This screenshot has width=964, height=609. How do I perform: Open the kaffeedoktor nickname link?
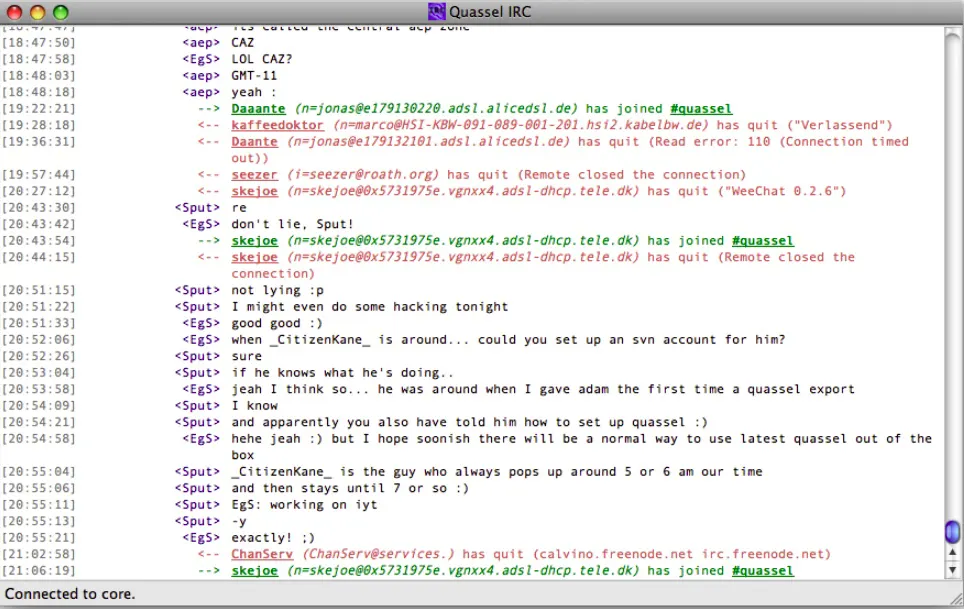point(277,125)
